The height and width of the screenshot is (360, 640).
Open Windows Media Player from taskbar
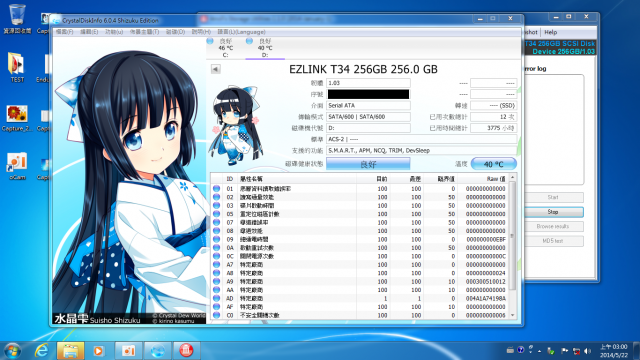click(x=98, y=351)
